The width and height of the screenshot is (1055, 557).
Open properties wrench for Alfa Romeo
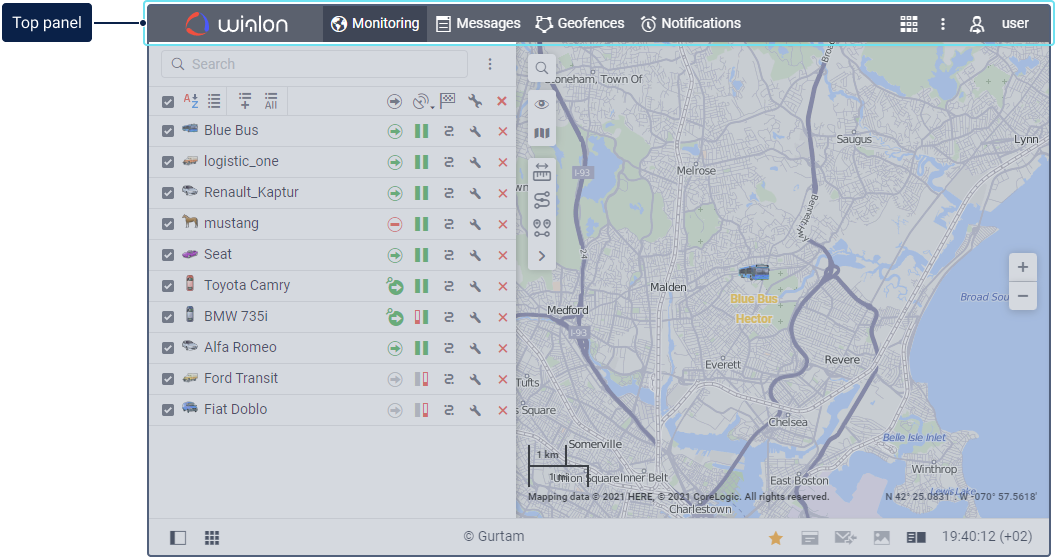click(x=475, y=348)
